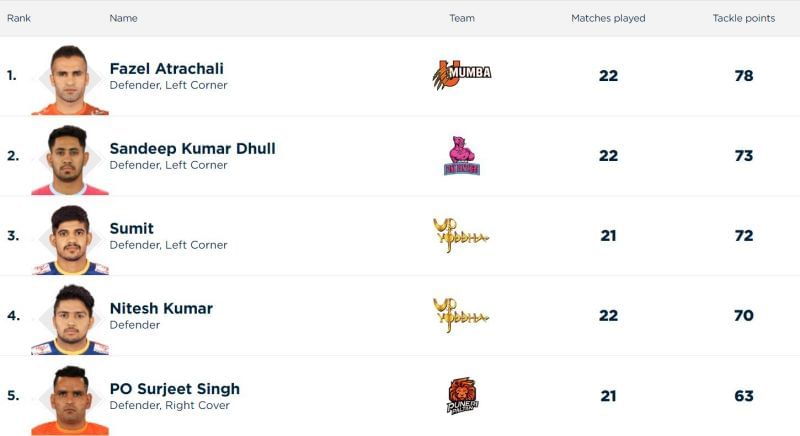Screen dimensions: 800x436
Task: Sort by the Team column header
Action: (x=461, y=18)
